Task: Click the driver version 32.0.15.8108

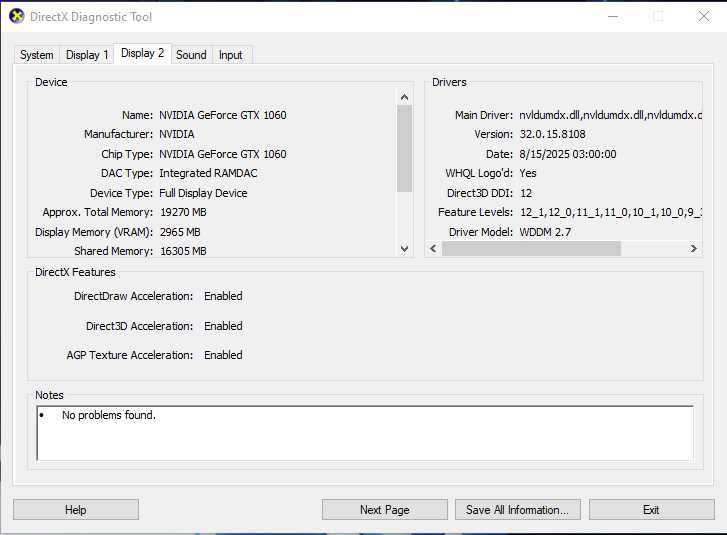Action: [552, 134]
